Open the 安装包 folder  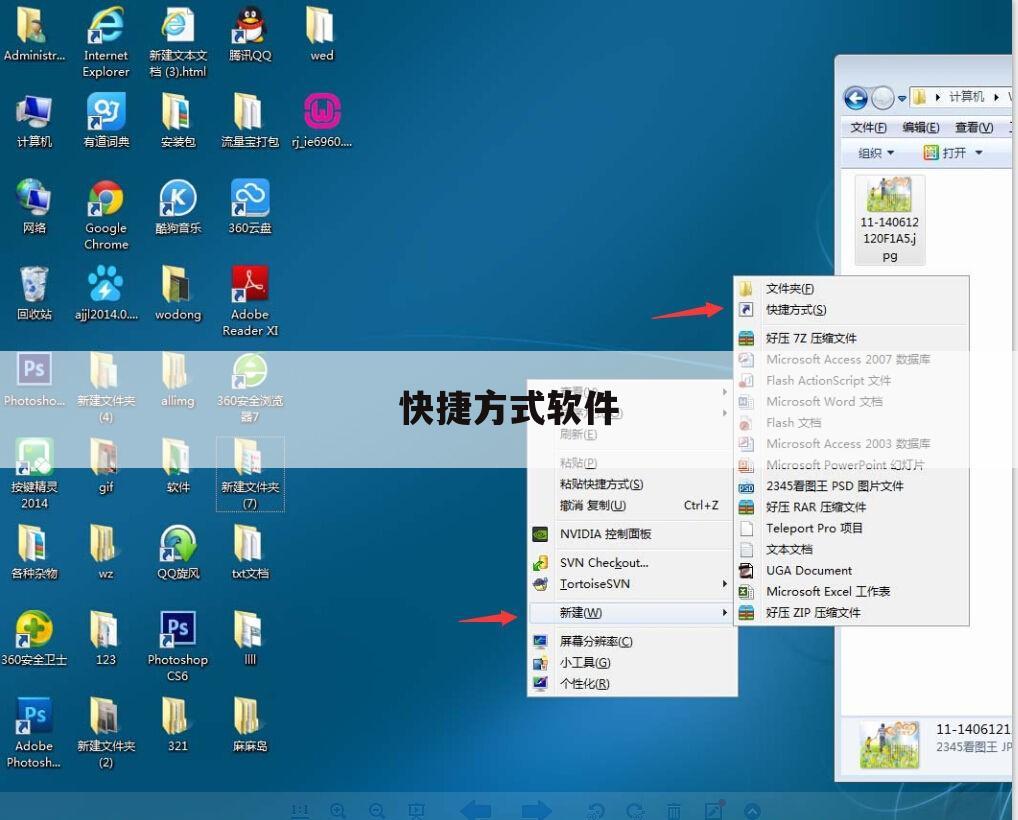tap(177, 121)
